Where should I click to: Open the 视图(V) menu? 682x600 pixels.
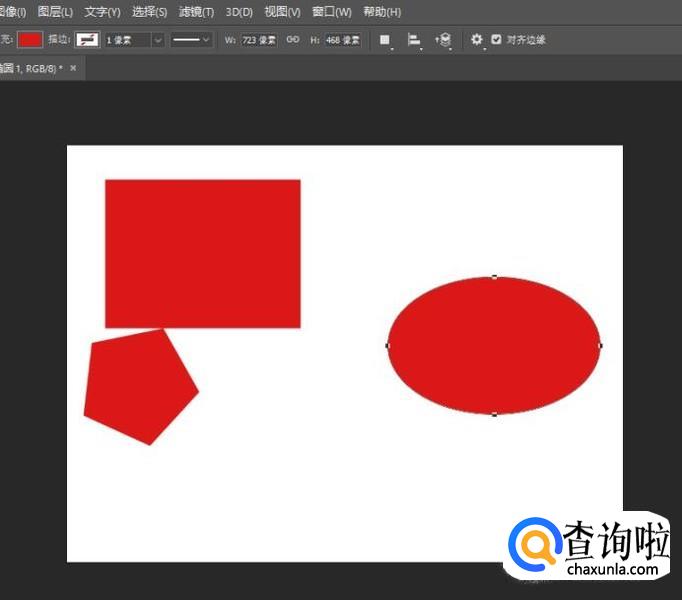pyautogui.click(x=282, y=12)
